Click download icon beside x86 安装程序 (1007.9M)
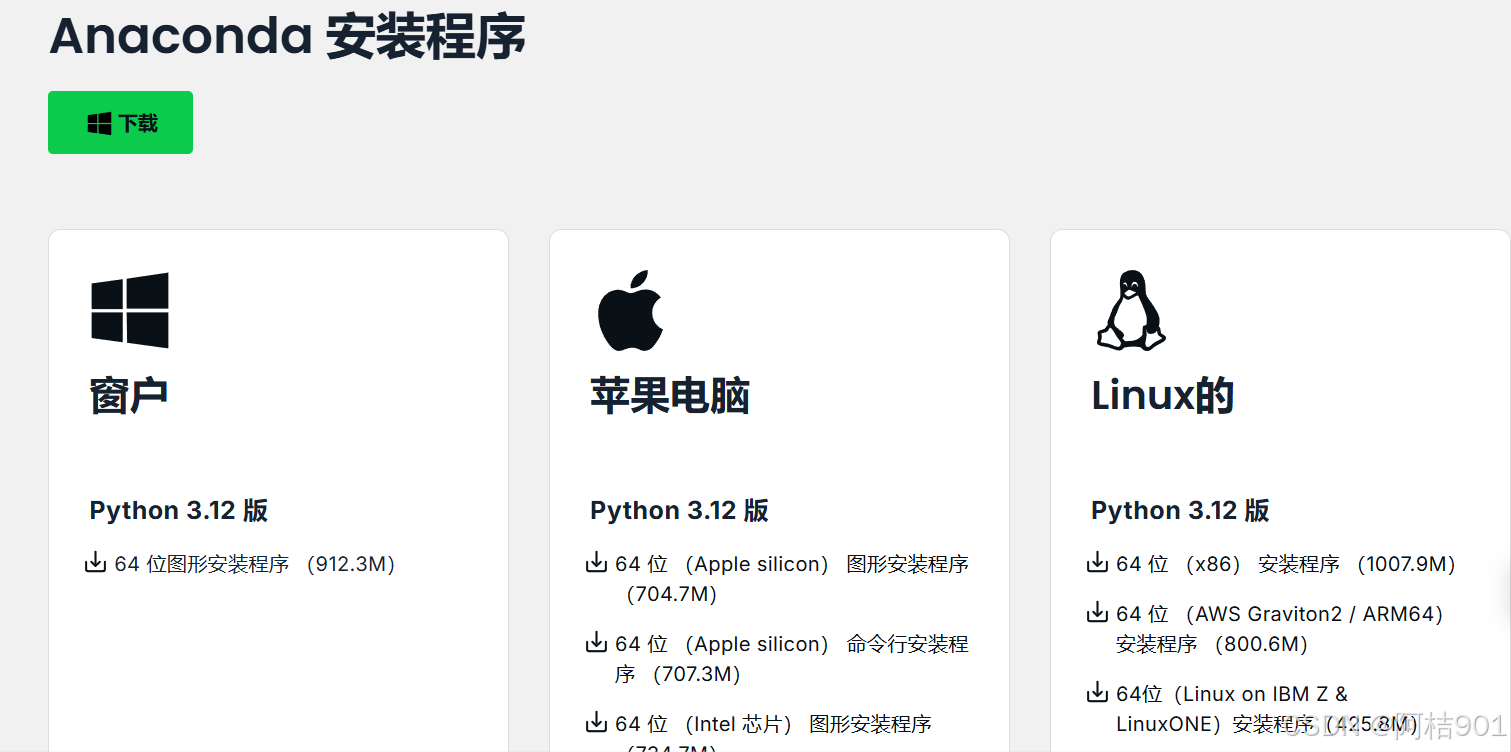This screenshot has width=1511, height=752. (x=1098, y=563)
